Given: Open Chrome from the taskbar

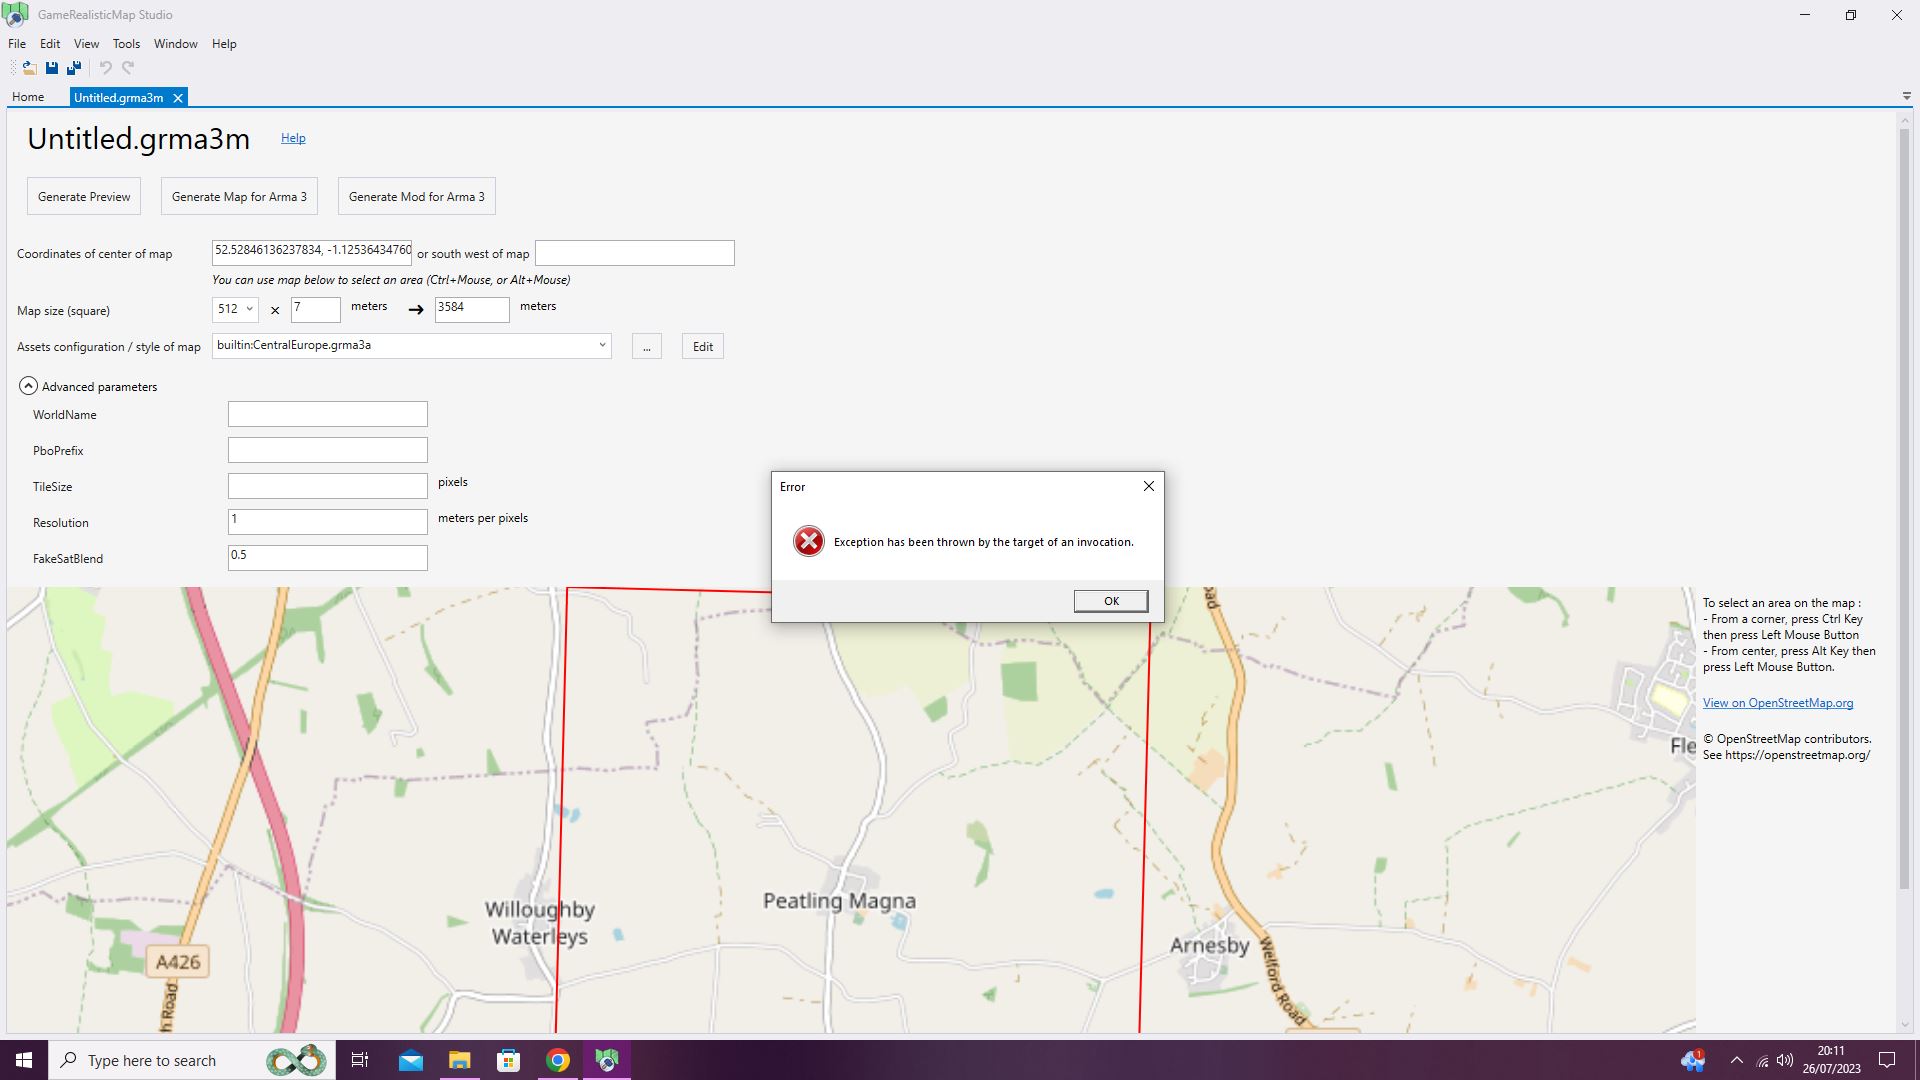Looking at the screenshot, I should pos(558,1061).
